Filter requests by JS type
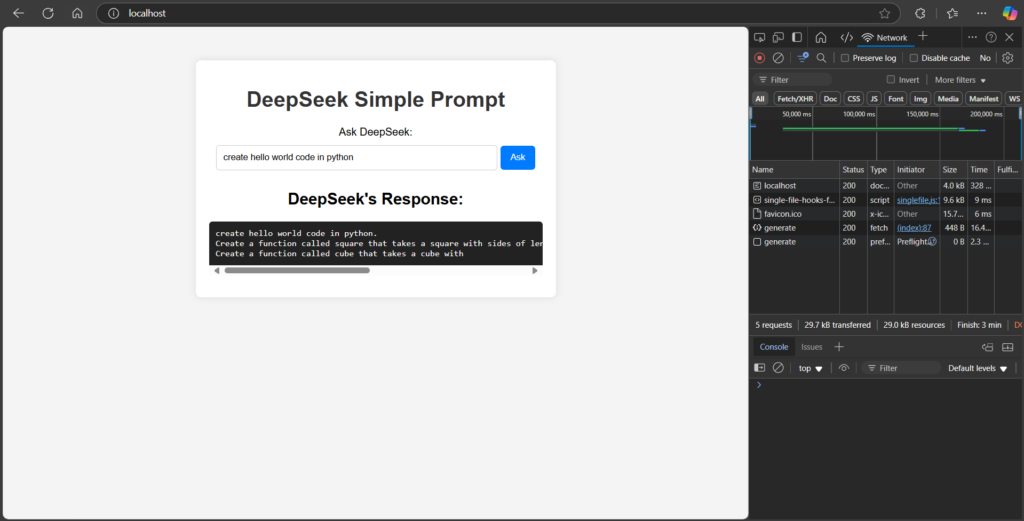This screenshot has width=1024, height=521. [874, 99]
